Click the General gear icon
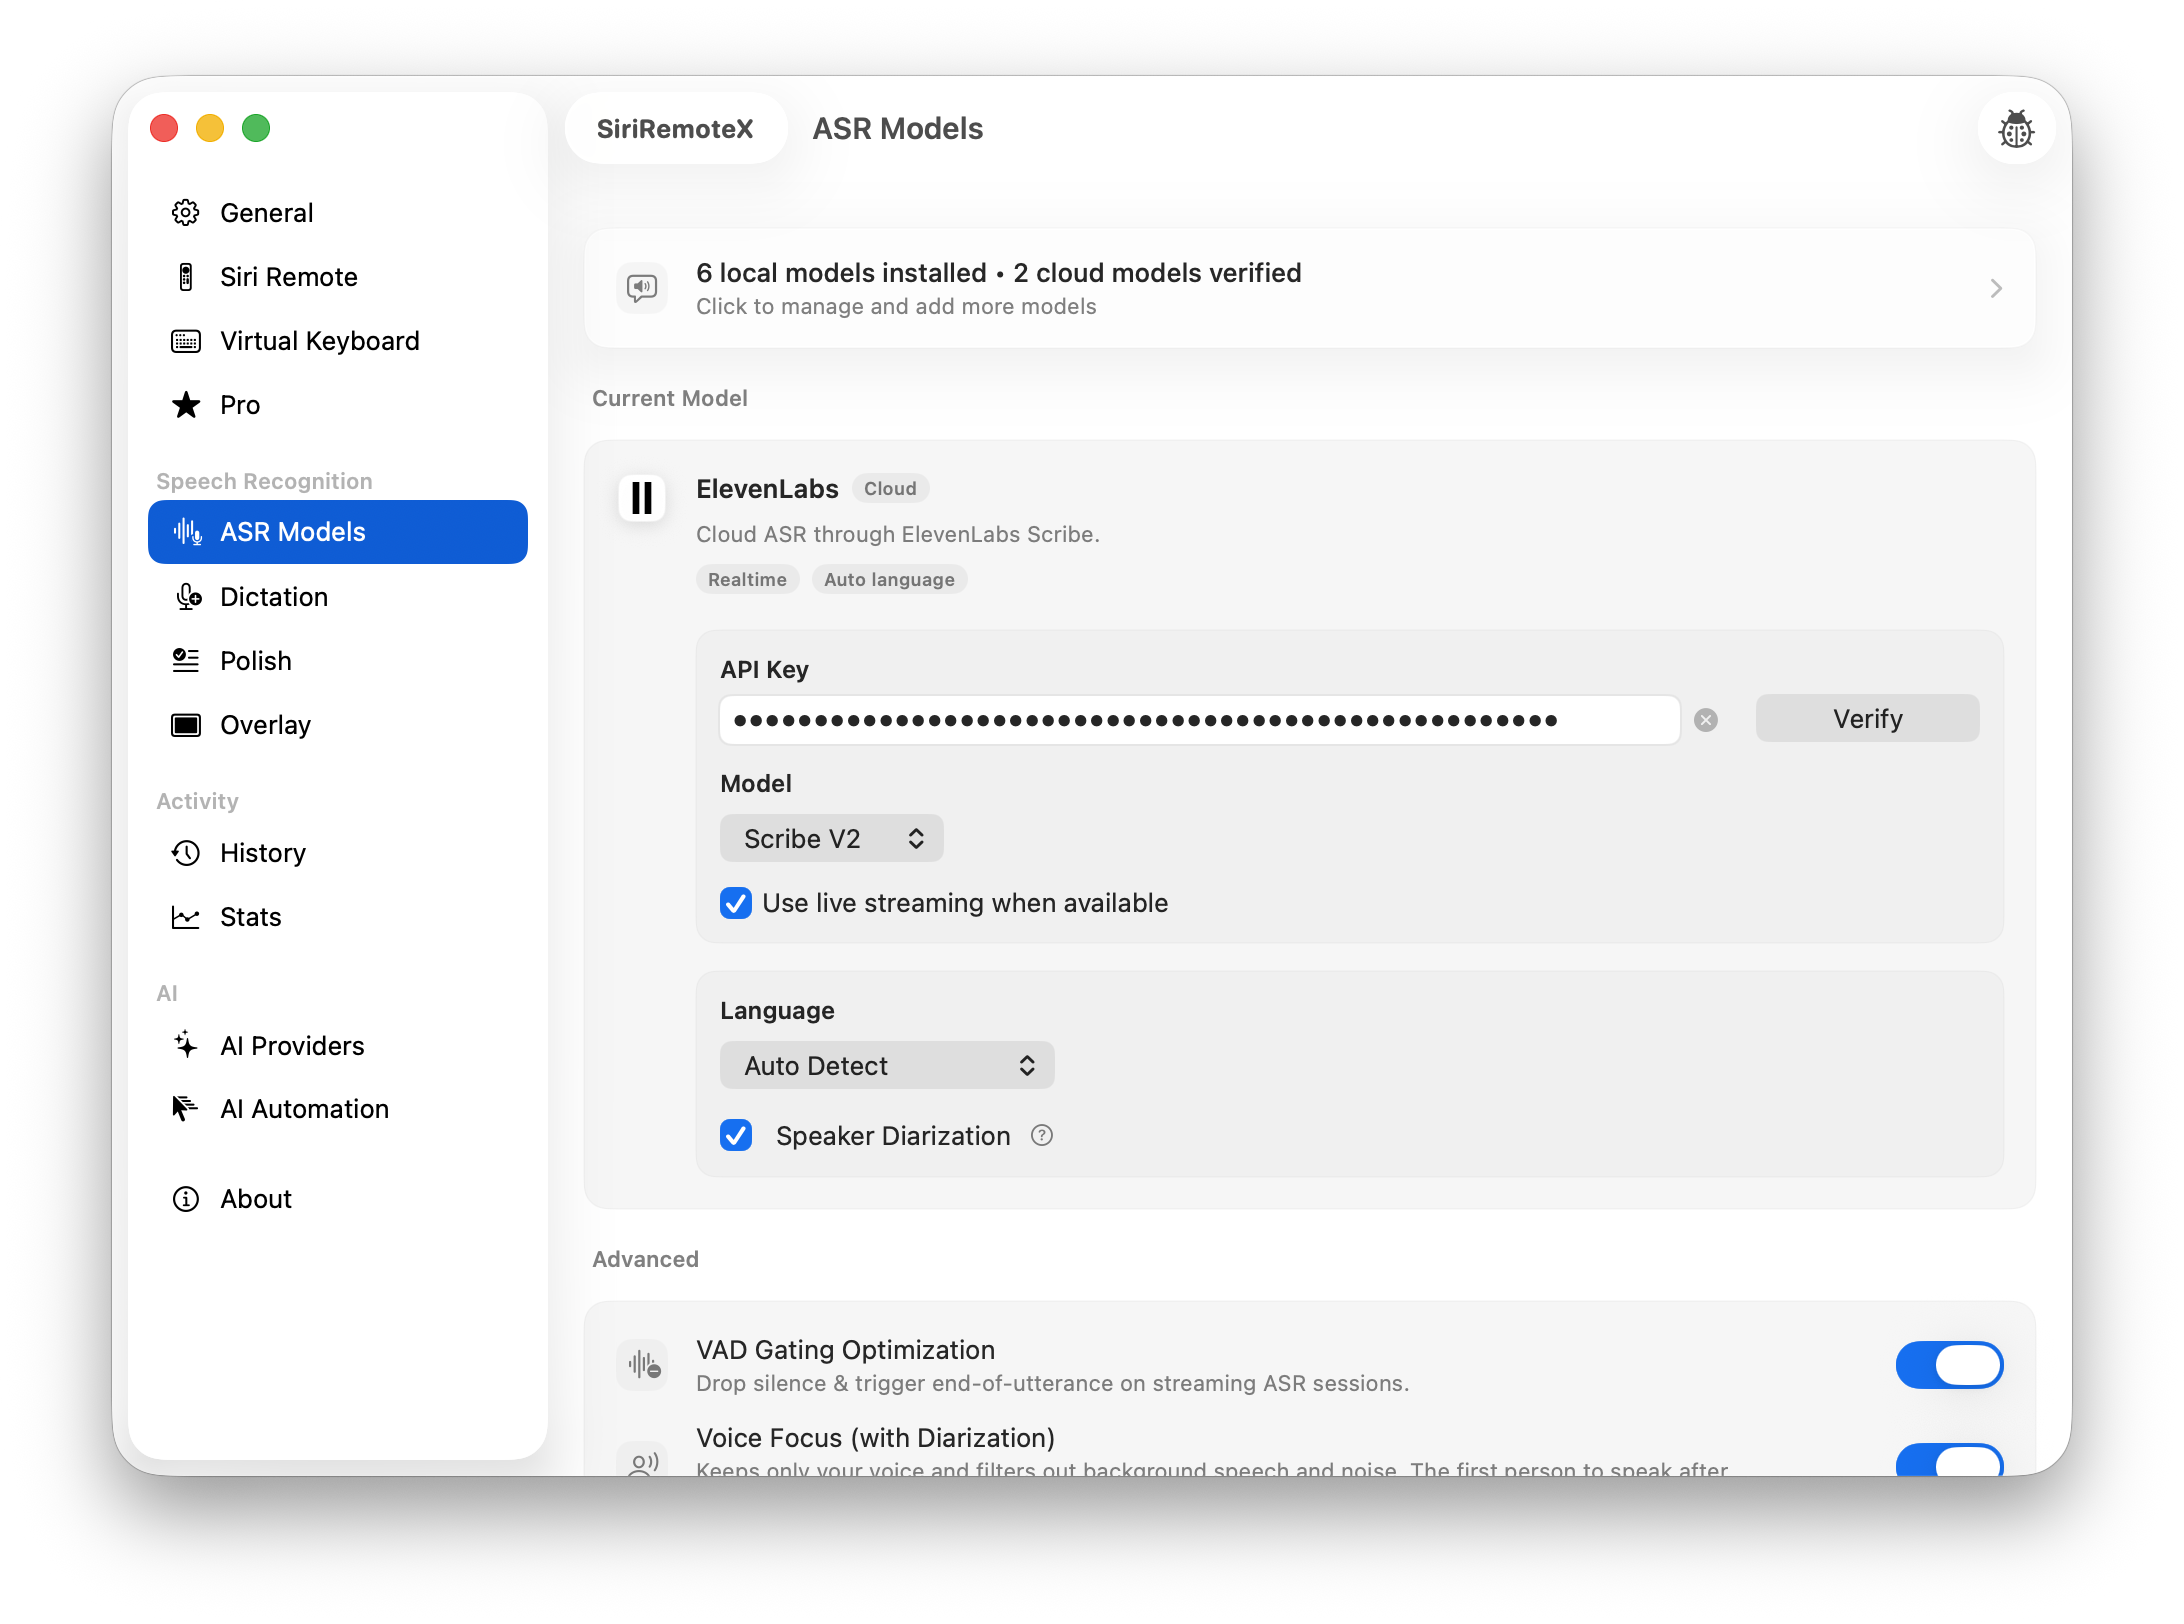The width and height of the screenshot is (2184, 1624). [186, 213]
